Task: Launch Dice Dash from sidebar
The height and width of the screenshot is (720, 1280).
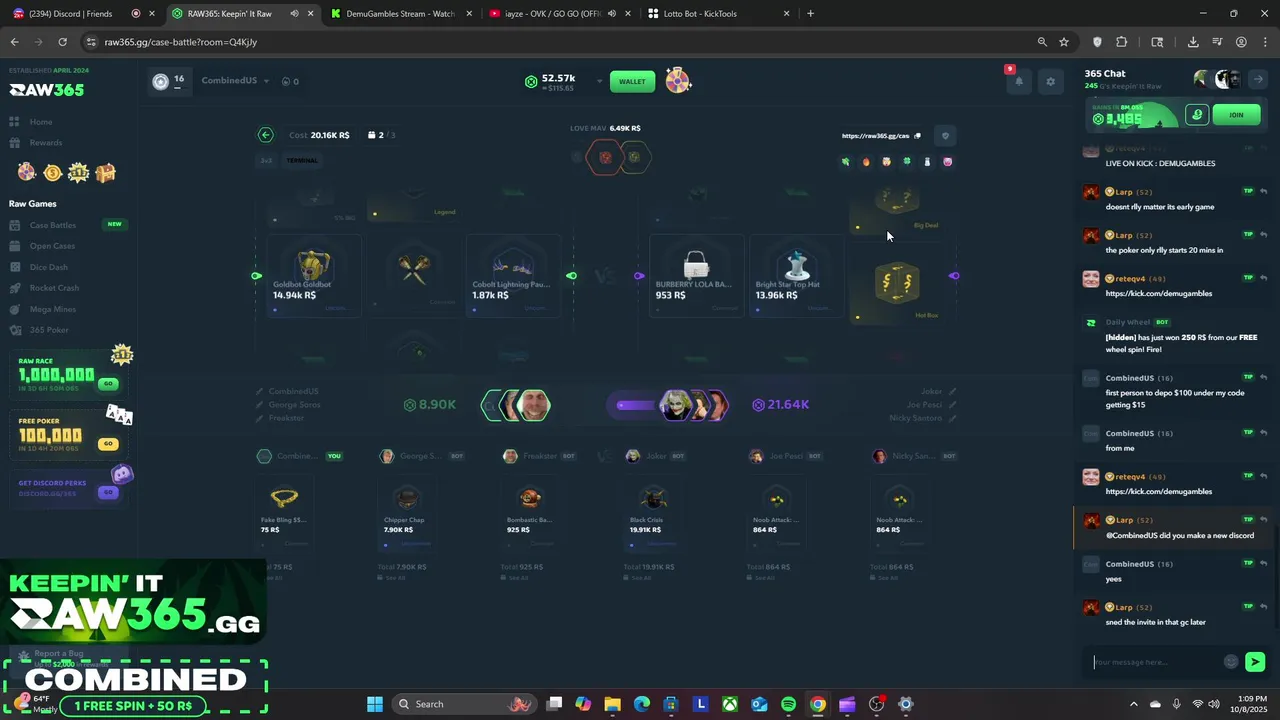Action: pyautogui.click(x=48, y=267)
